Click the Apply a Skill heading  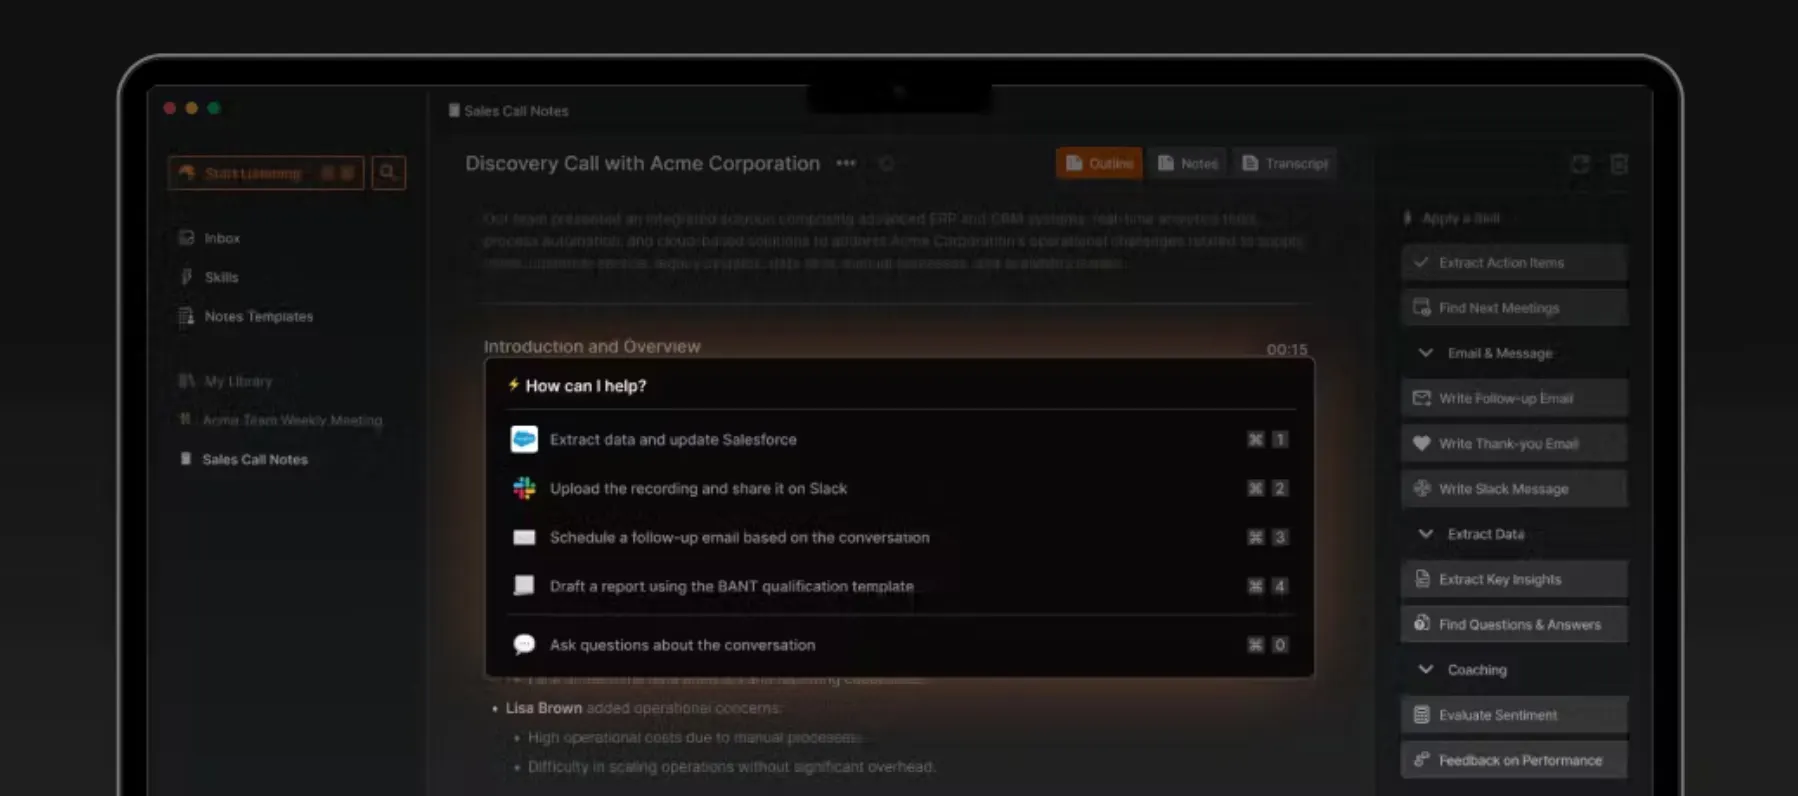[1460, 218]
